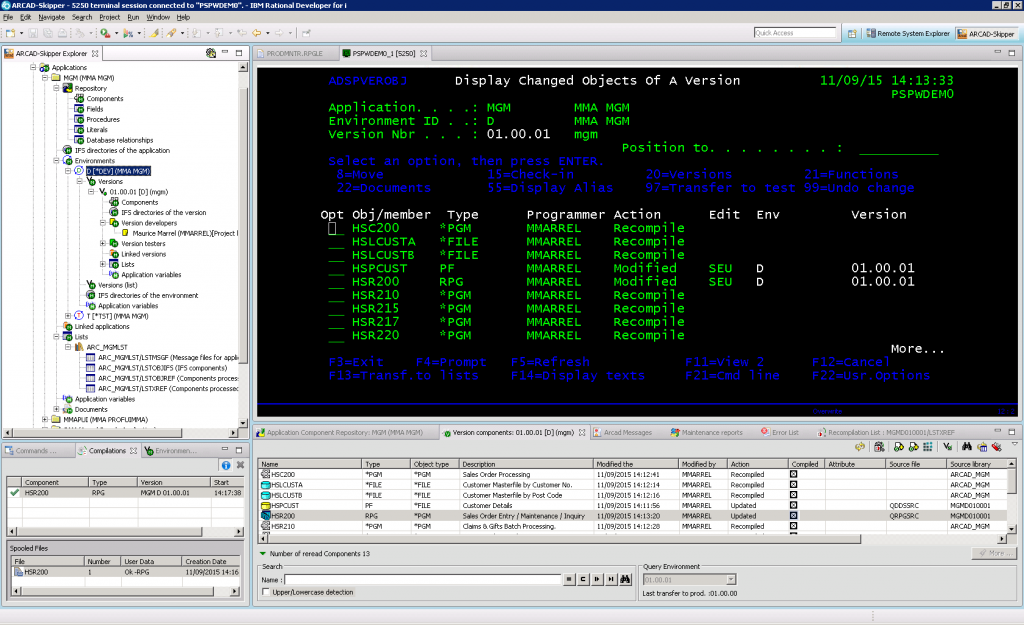Image resolution: width=1024 pixels, height=625 pixels.
Task: Switch to Application Component Repository tab
Action: pos(344,432)
